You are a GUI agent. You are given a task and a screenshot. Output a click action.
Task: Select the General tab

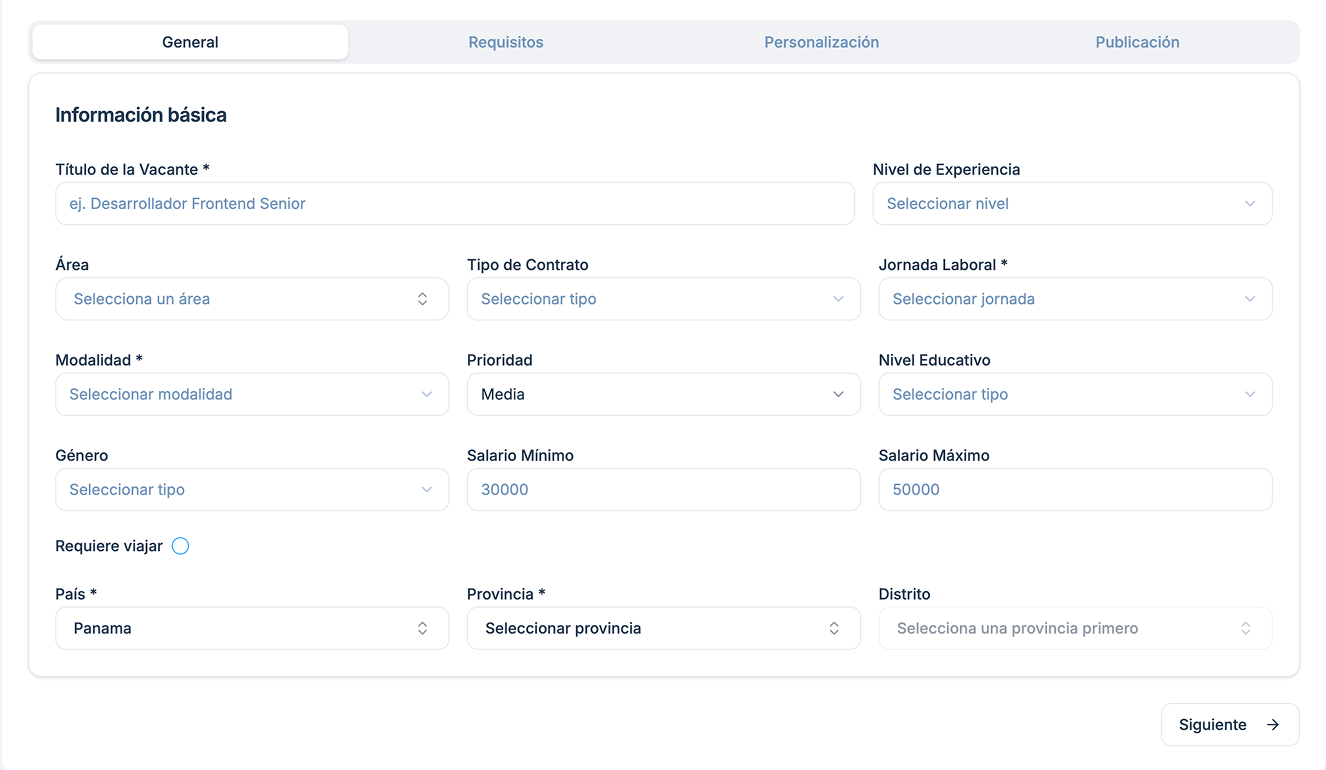[x=190, y=42]
